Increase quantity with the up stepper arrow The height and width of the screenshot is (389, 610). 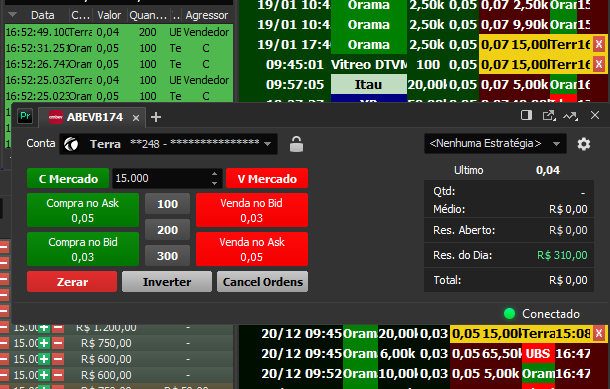pos(215,173)
